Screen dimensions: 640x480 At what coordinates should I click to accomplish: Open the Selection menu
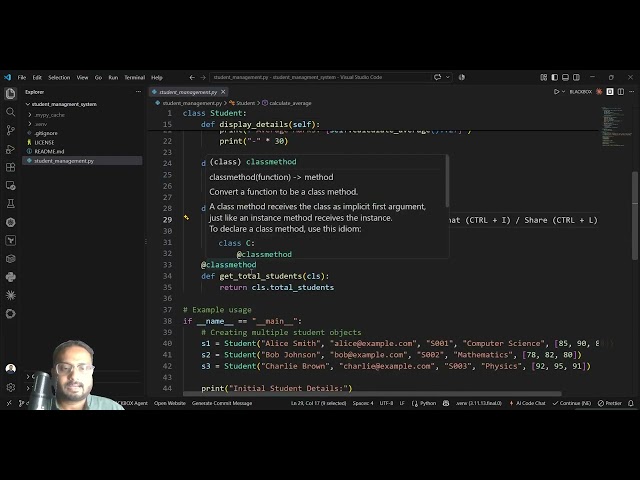59,77
